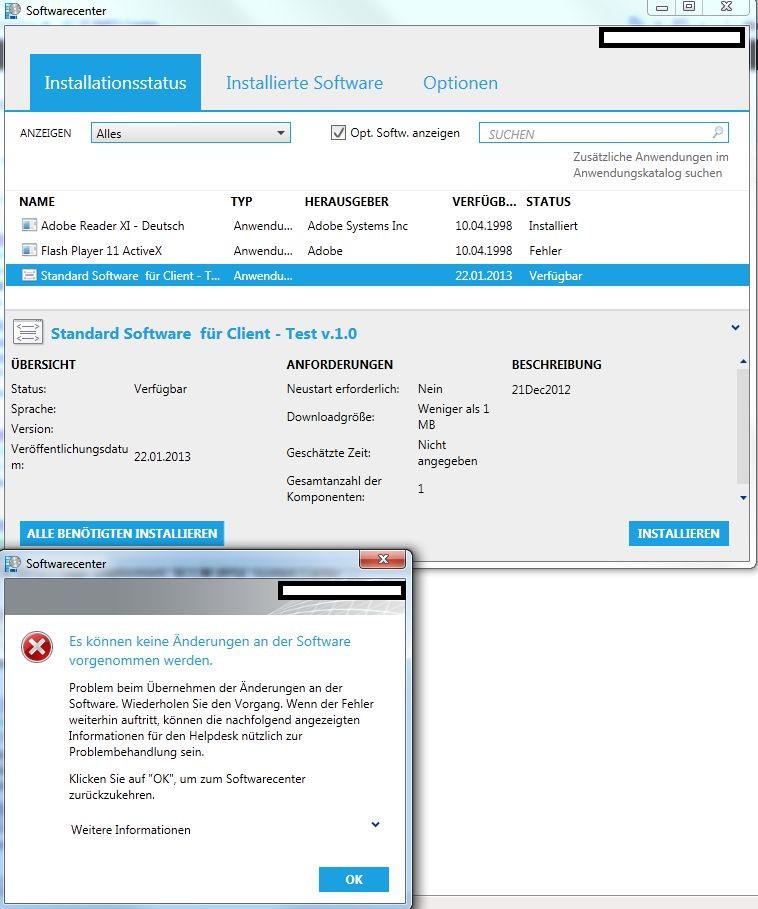This screenshot has height=909, width=758.
Task: Minimize the main Softwarecenter window
Action: [x=661, y=6]
